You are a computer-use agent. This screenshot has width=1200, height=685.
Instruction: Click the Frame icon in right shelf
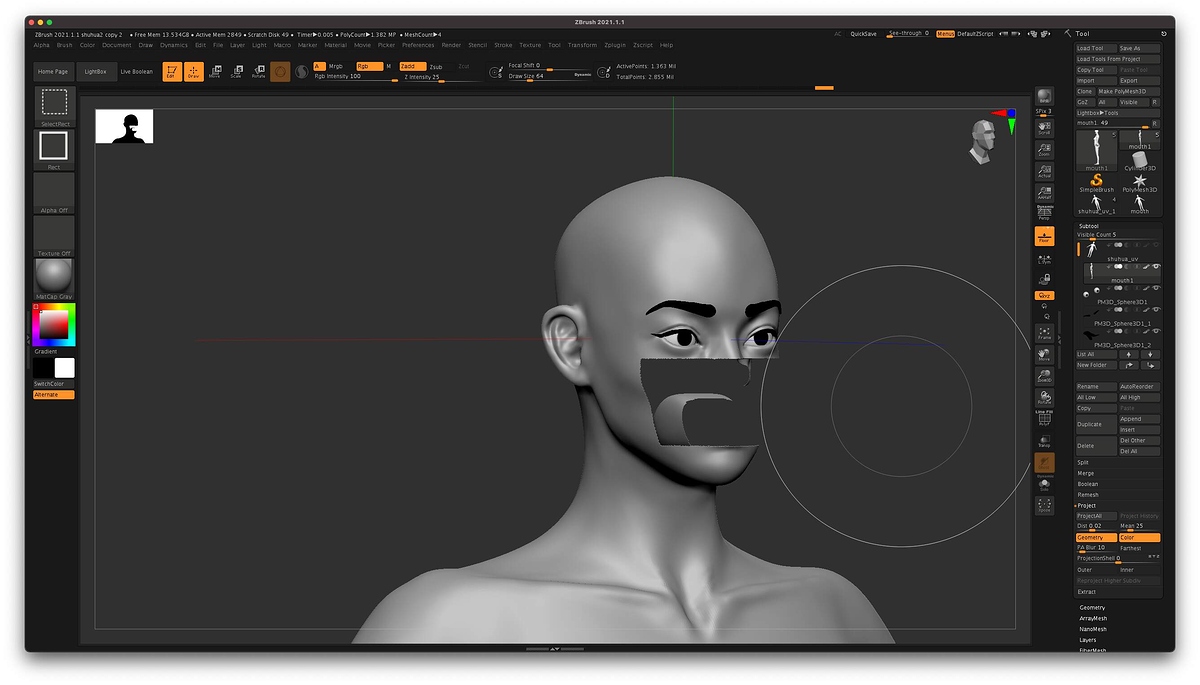1044,332
